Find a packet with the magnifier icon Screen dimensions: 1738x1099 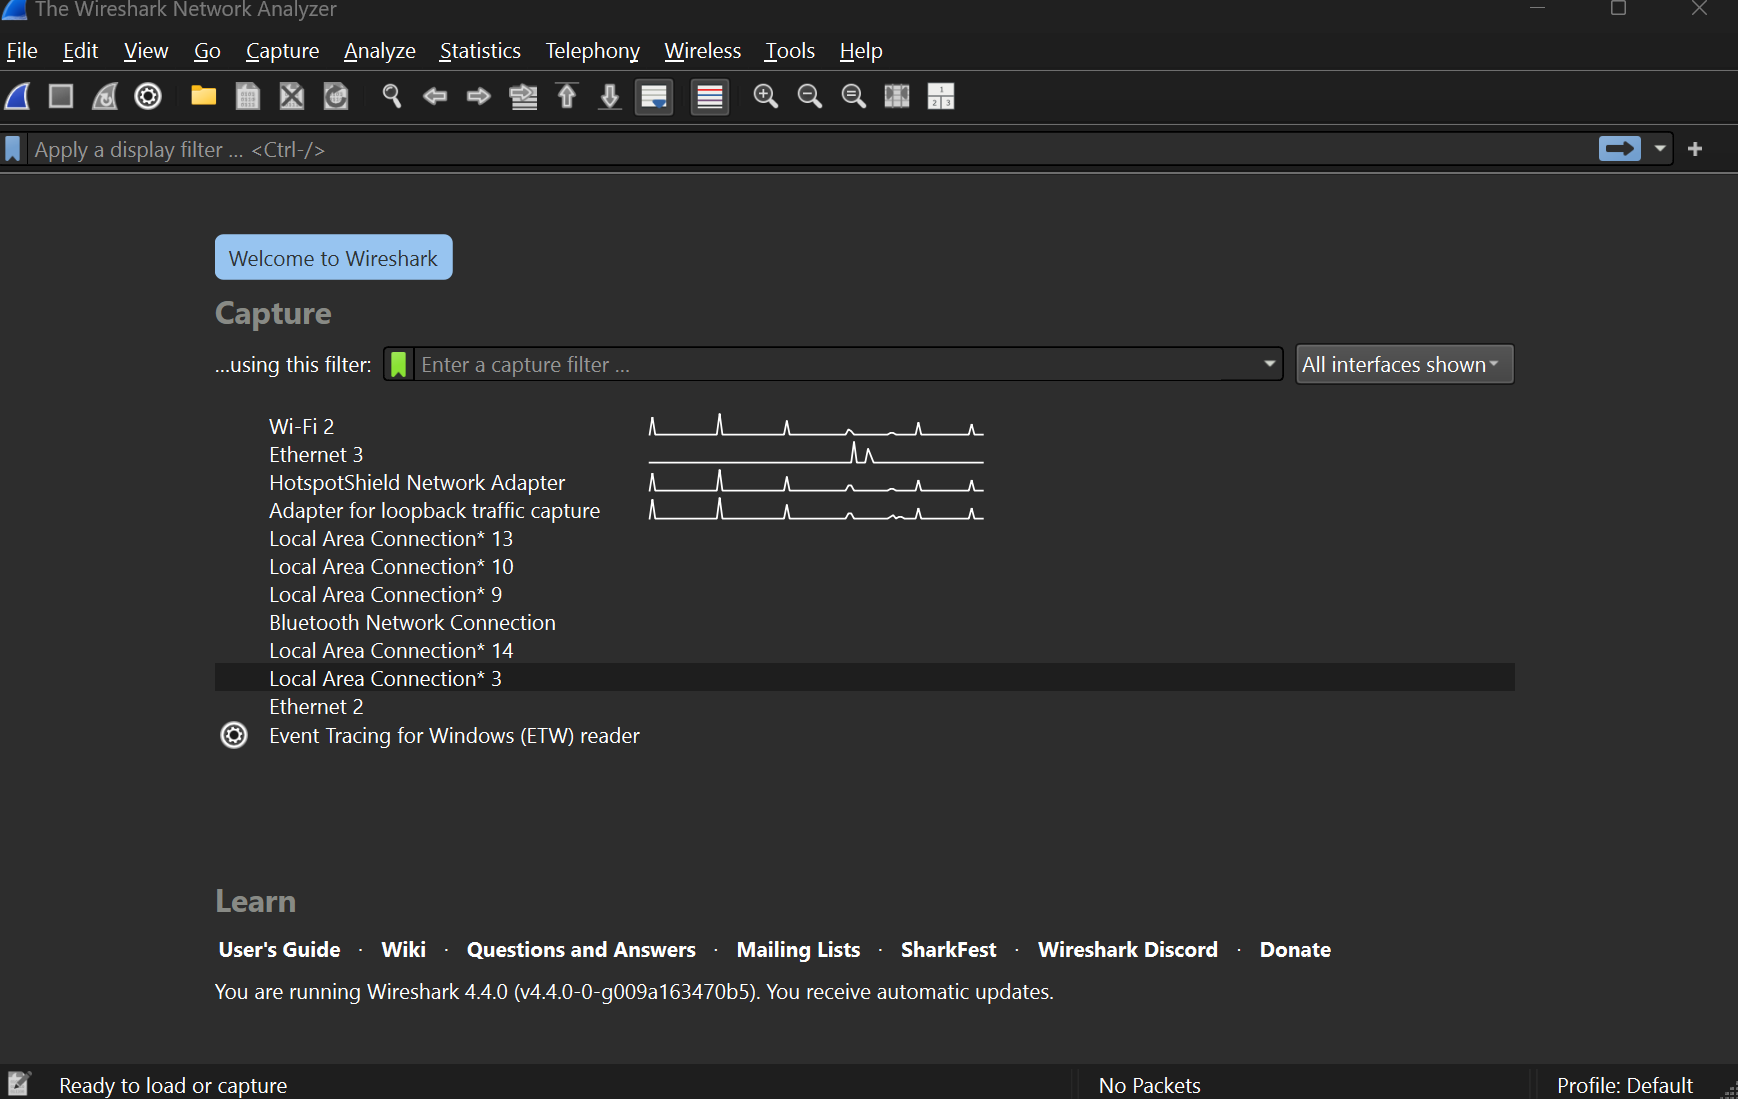[392, 96]
